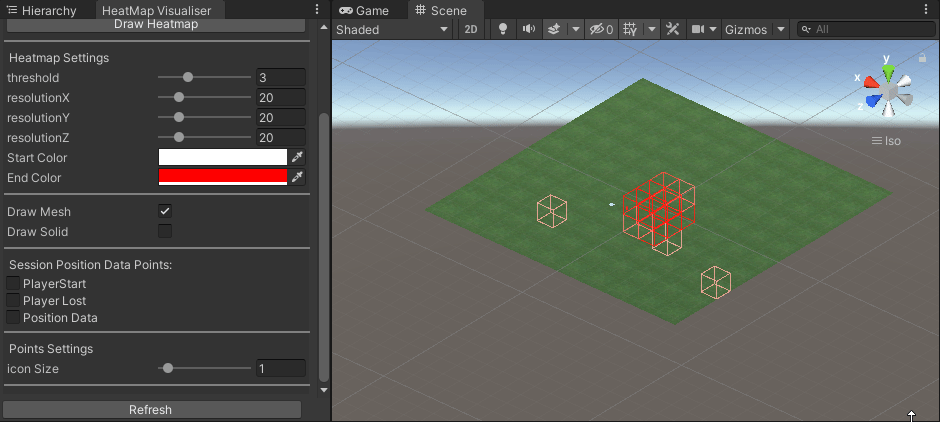940x422 pixels.
Task: Adjust the icon Size slider
Action: 204,368
